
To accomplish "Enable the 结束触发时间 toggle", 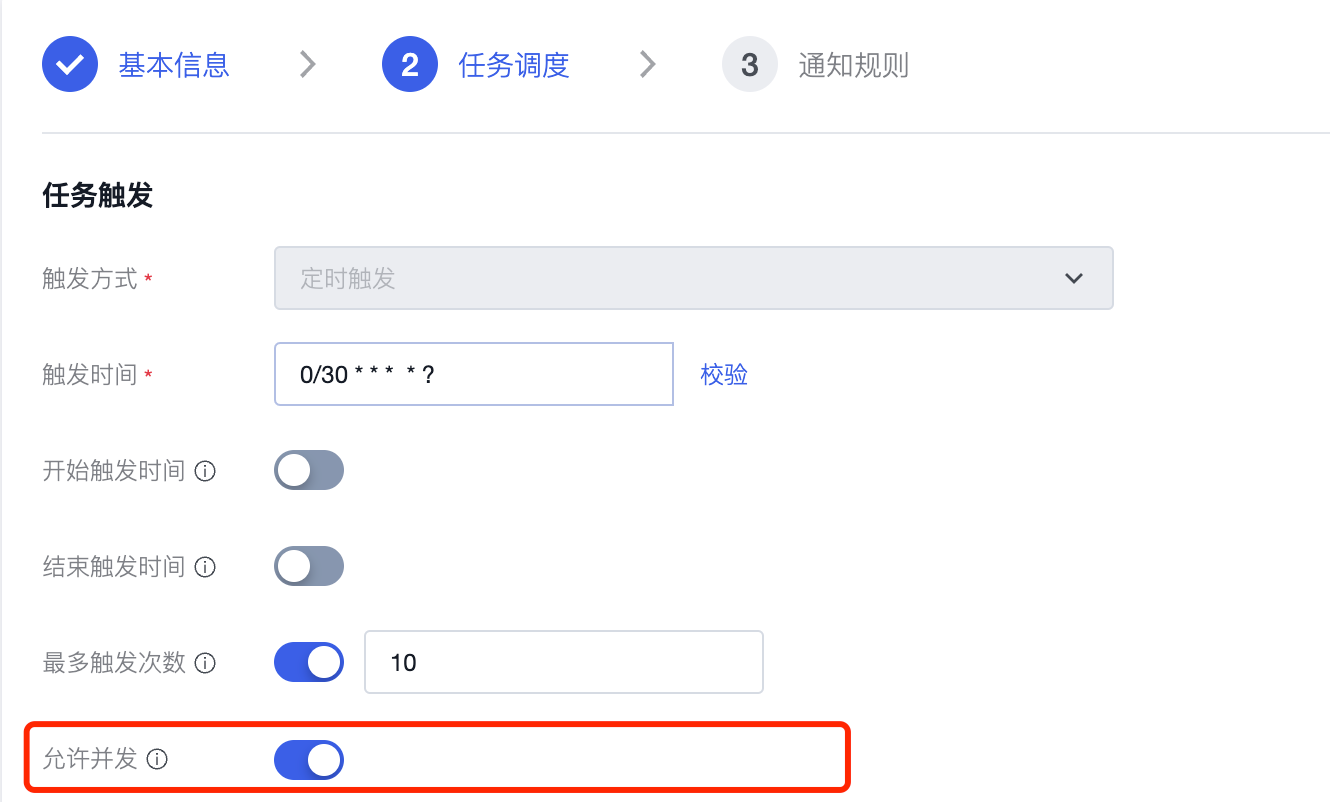I will pos(309,566).
